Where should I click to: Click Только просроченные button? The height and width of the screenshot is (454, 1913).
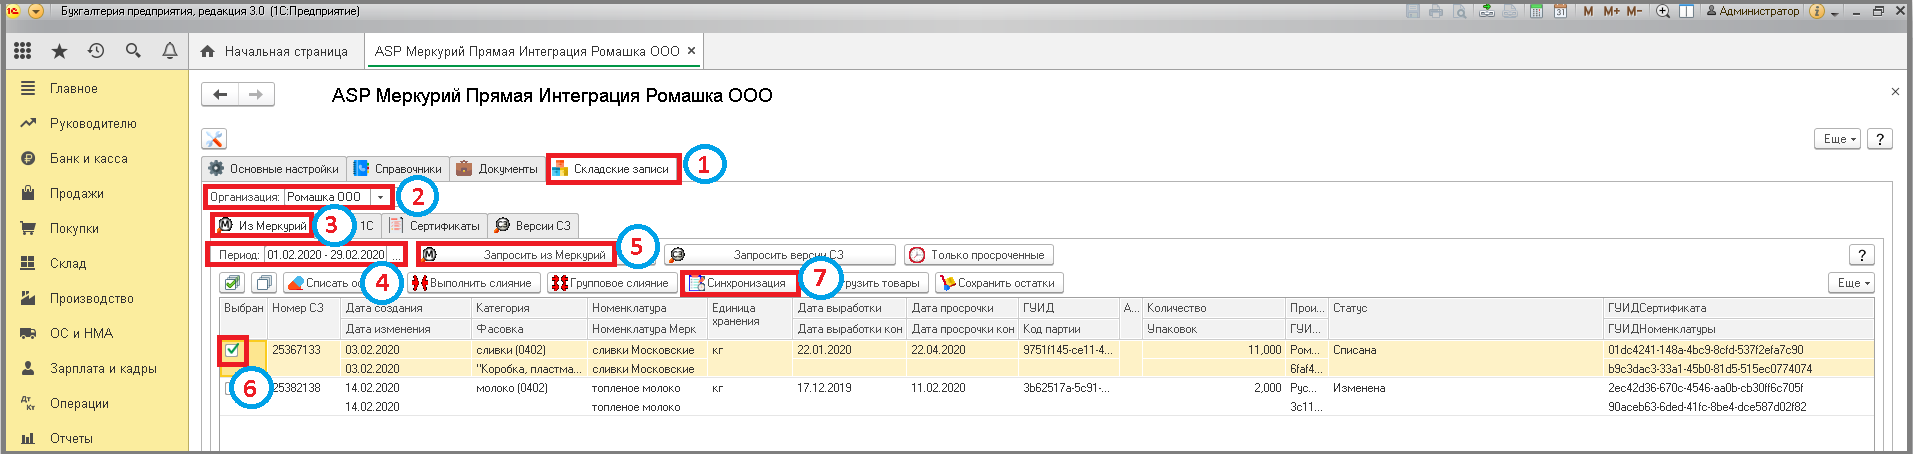(979, 255)
